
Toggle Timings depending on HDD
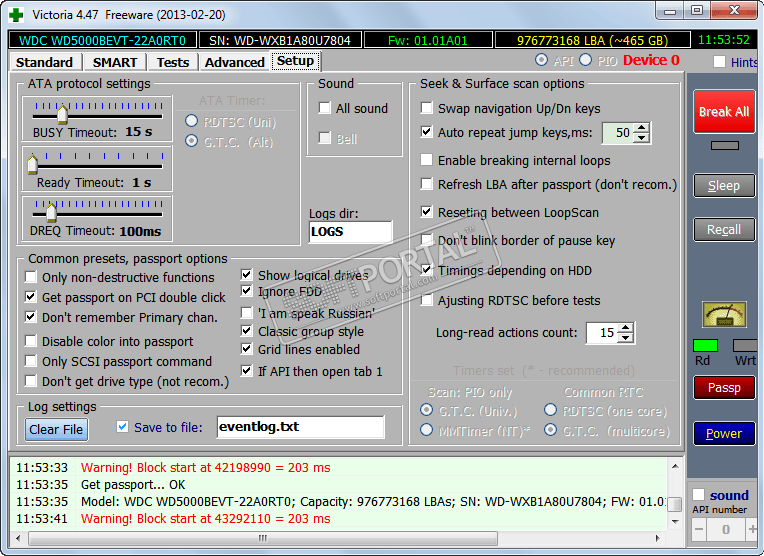(427, 269)
